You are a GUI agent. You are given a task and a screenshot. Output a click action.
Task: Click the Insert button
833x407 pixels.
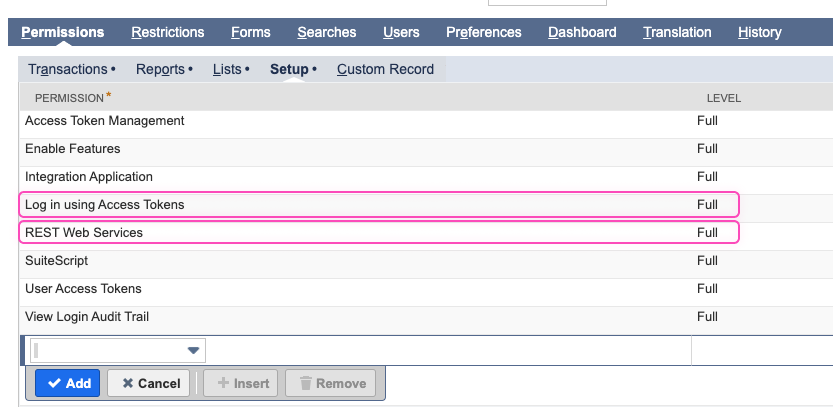[243, 383]
